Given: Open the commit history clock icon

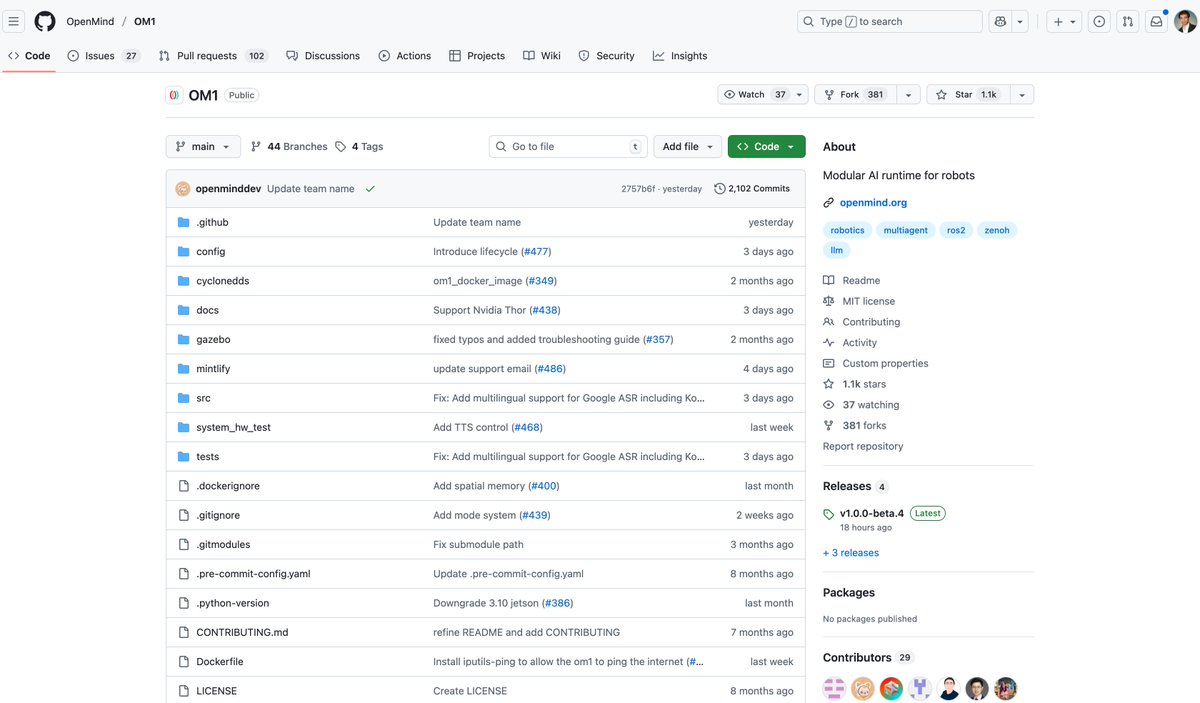Looking at the screenshot, I should pos(720,188).
